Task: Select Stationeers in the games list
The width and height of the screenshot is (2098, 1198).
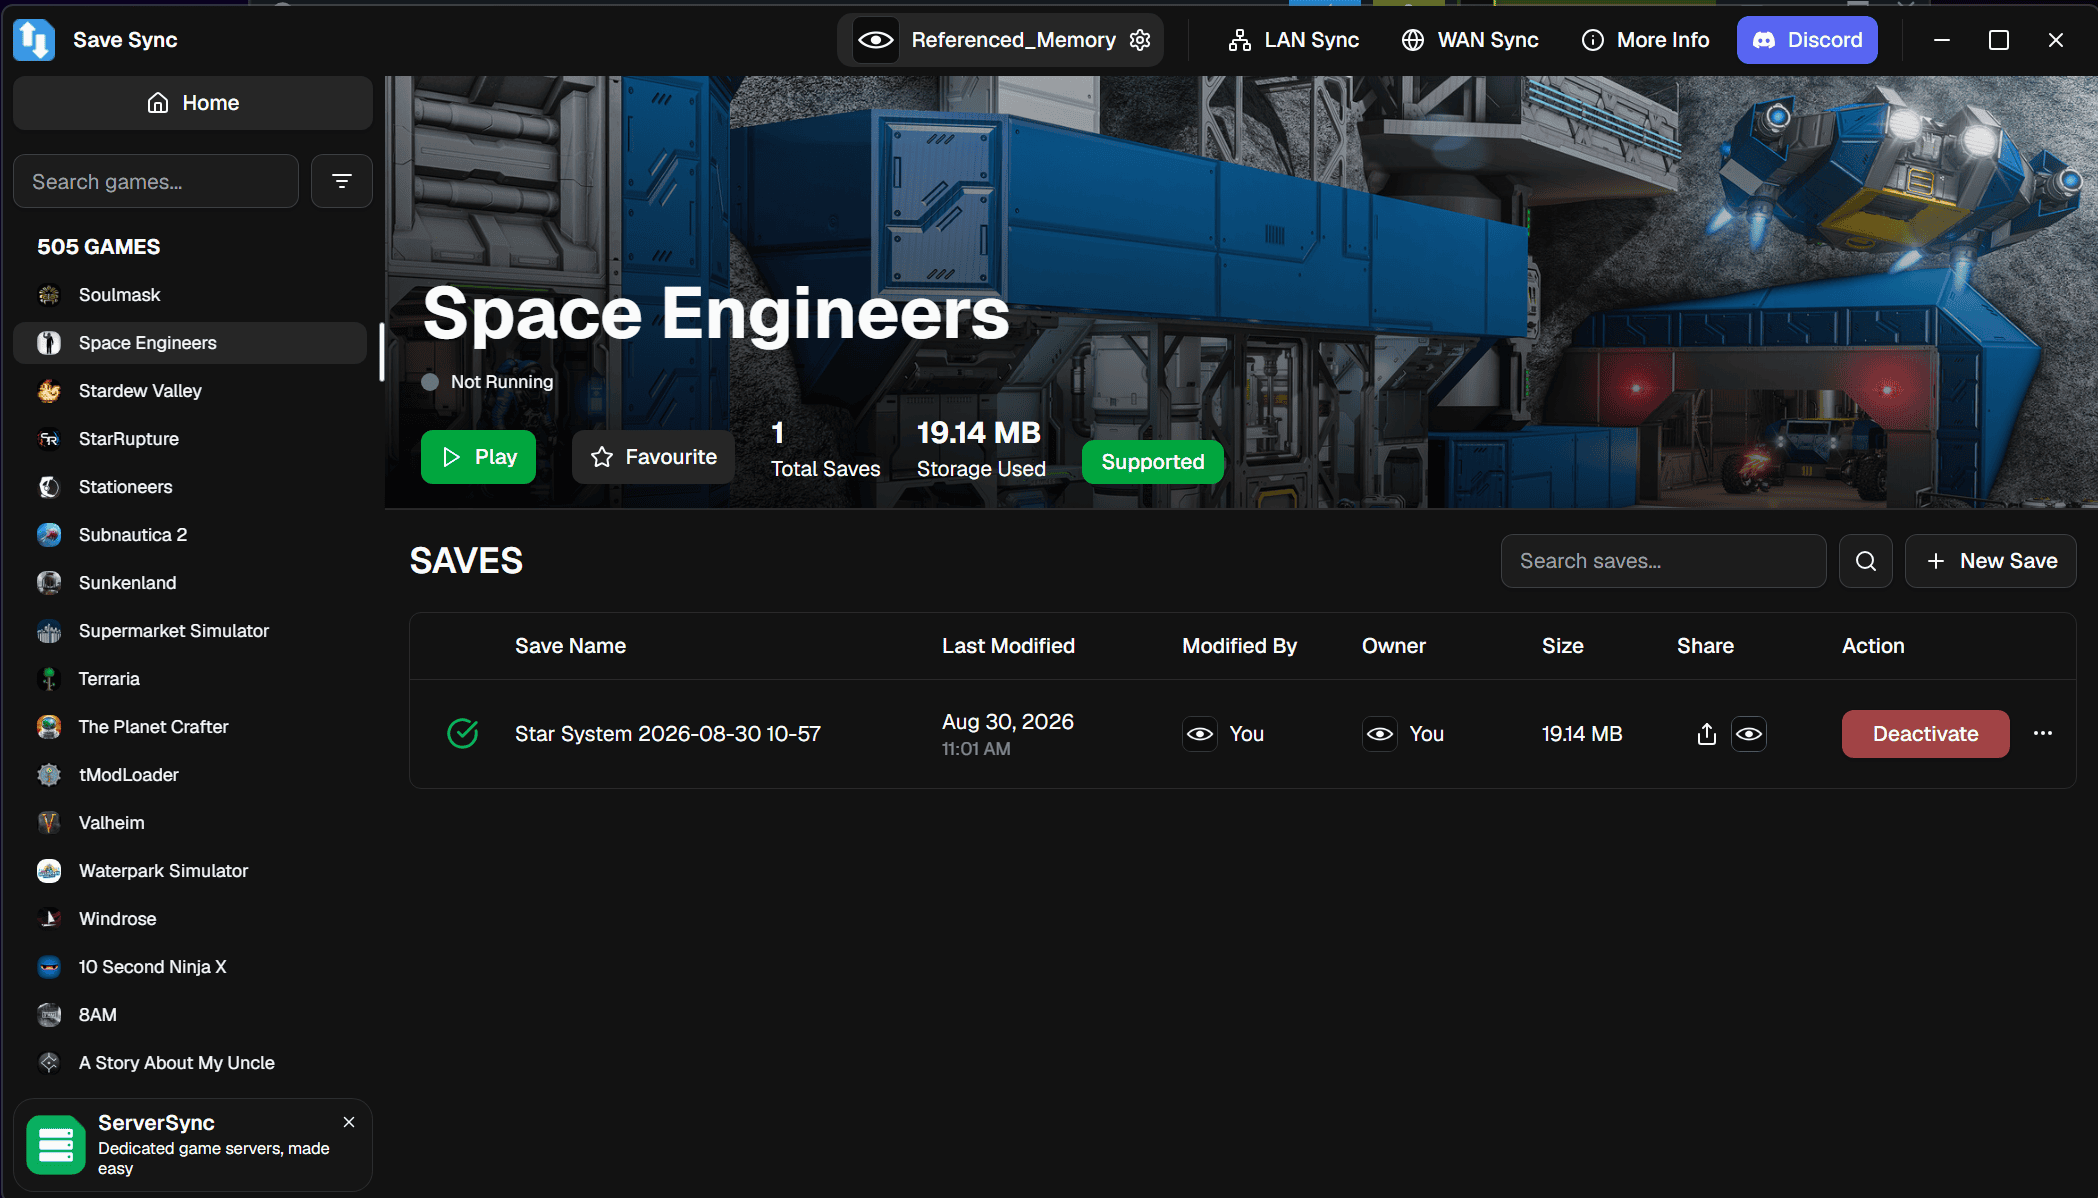Action: coord(190,487)
